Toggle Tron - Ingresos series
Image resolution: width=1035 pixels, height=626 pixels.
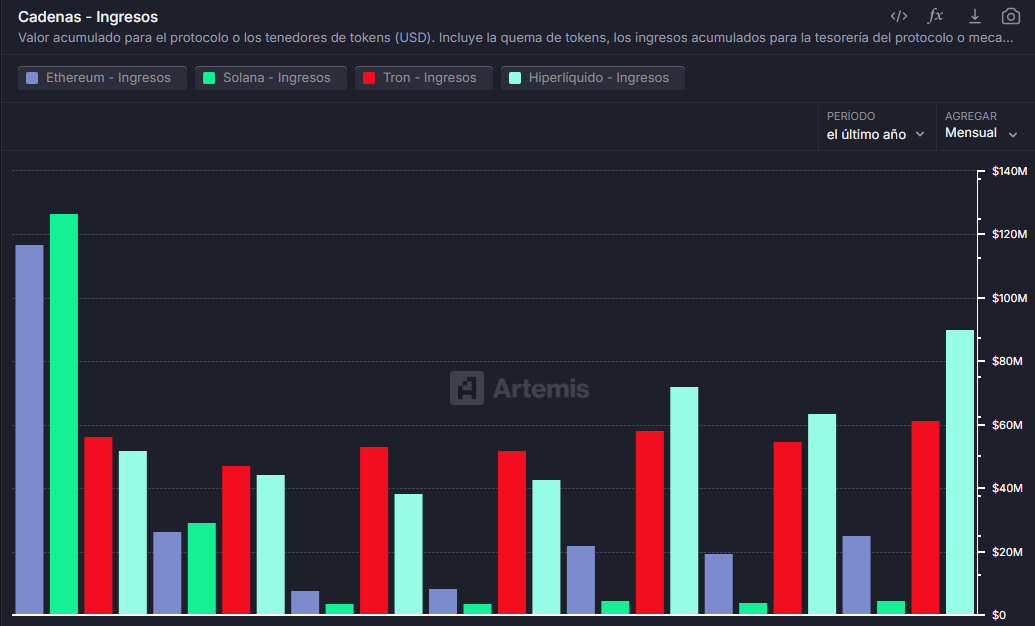[424, 78]
